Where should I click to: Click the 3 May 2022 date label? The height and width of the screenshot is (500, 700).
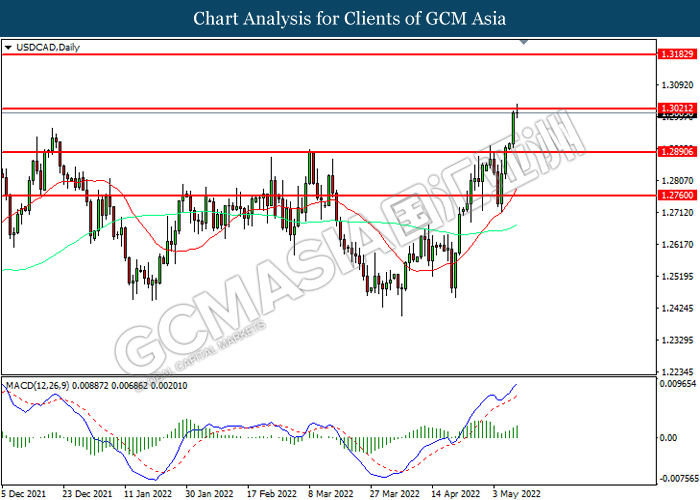pos(517,494)
